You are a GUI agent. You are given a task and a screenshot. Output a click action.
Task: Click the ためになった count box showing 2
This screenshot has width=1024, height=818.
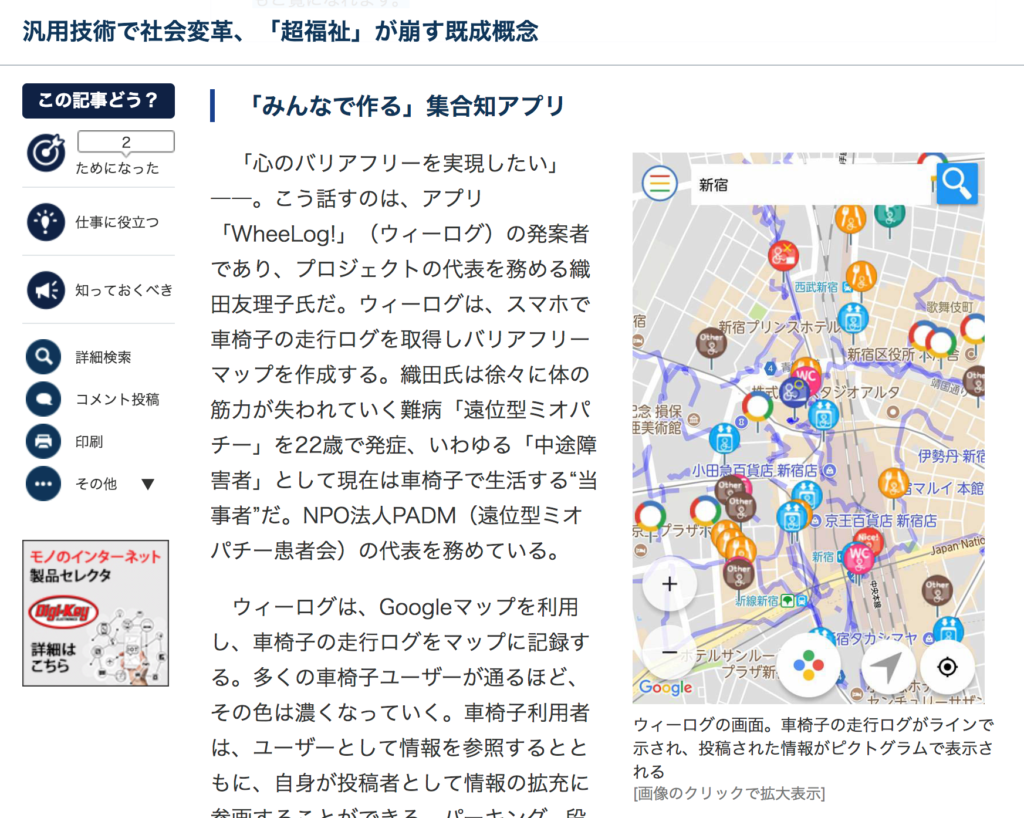(x=126, y=142)
